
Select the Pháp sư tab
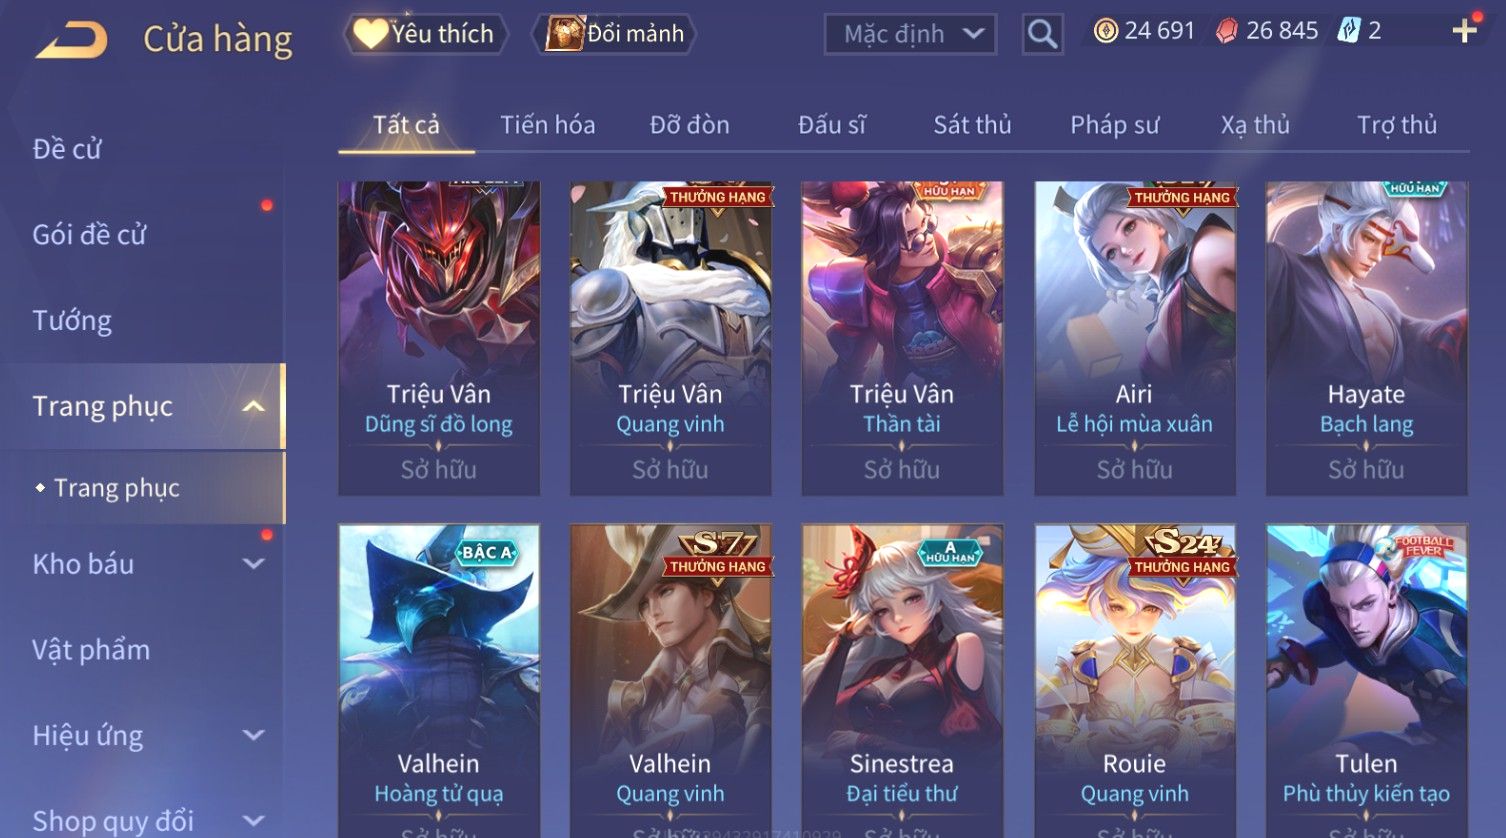click(x=1114, y=125)
